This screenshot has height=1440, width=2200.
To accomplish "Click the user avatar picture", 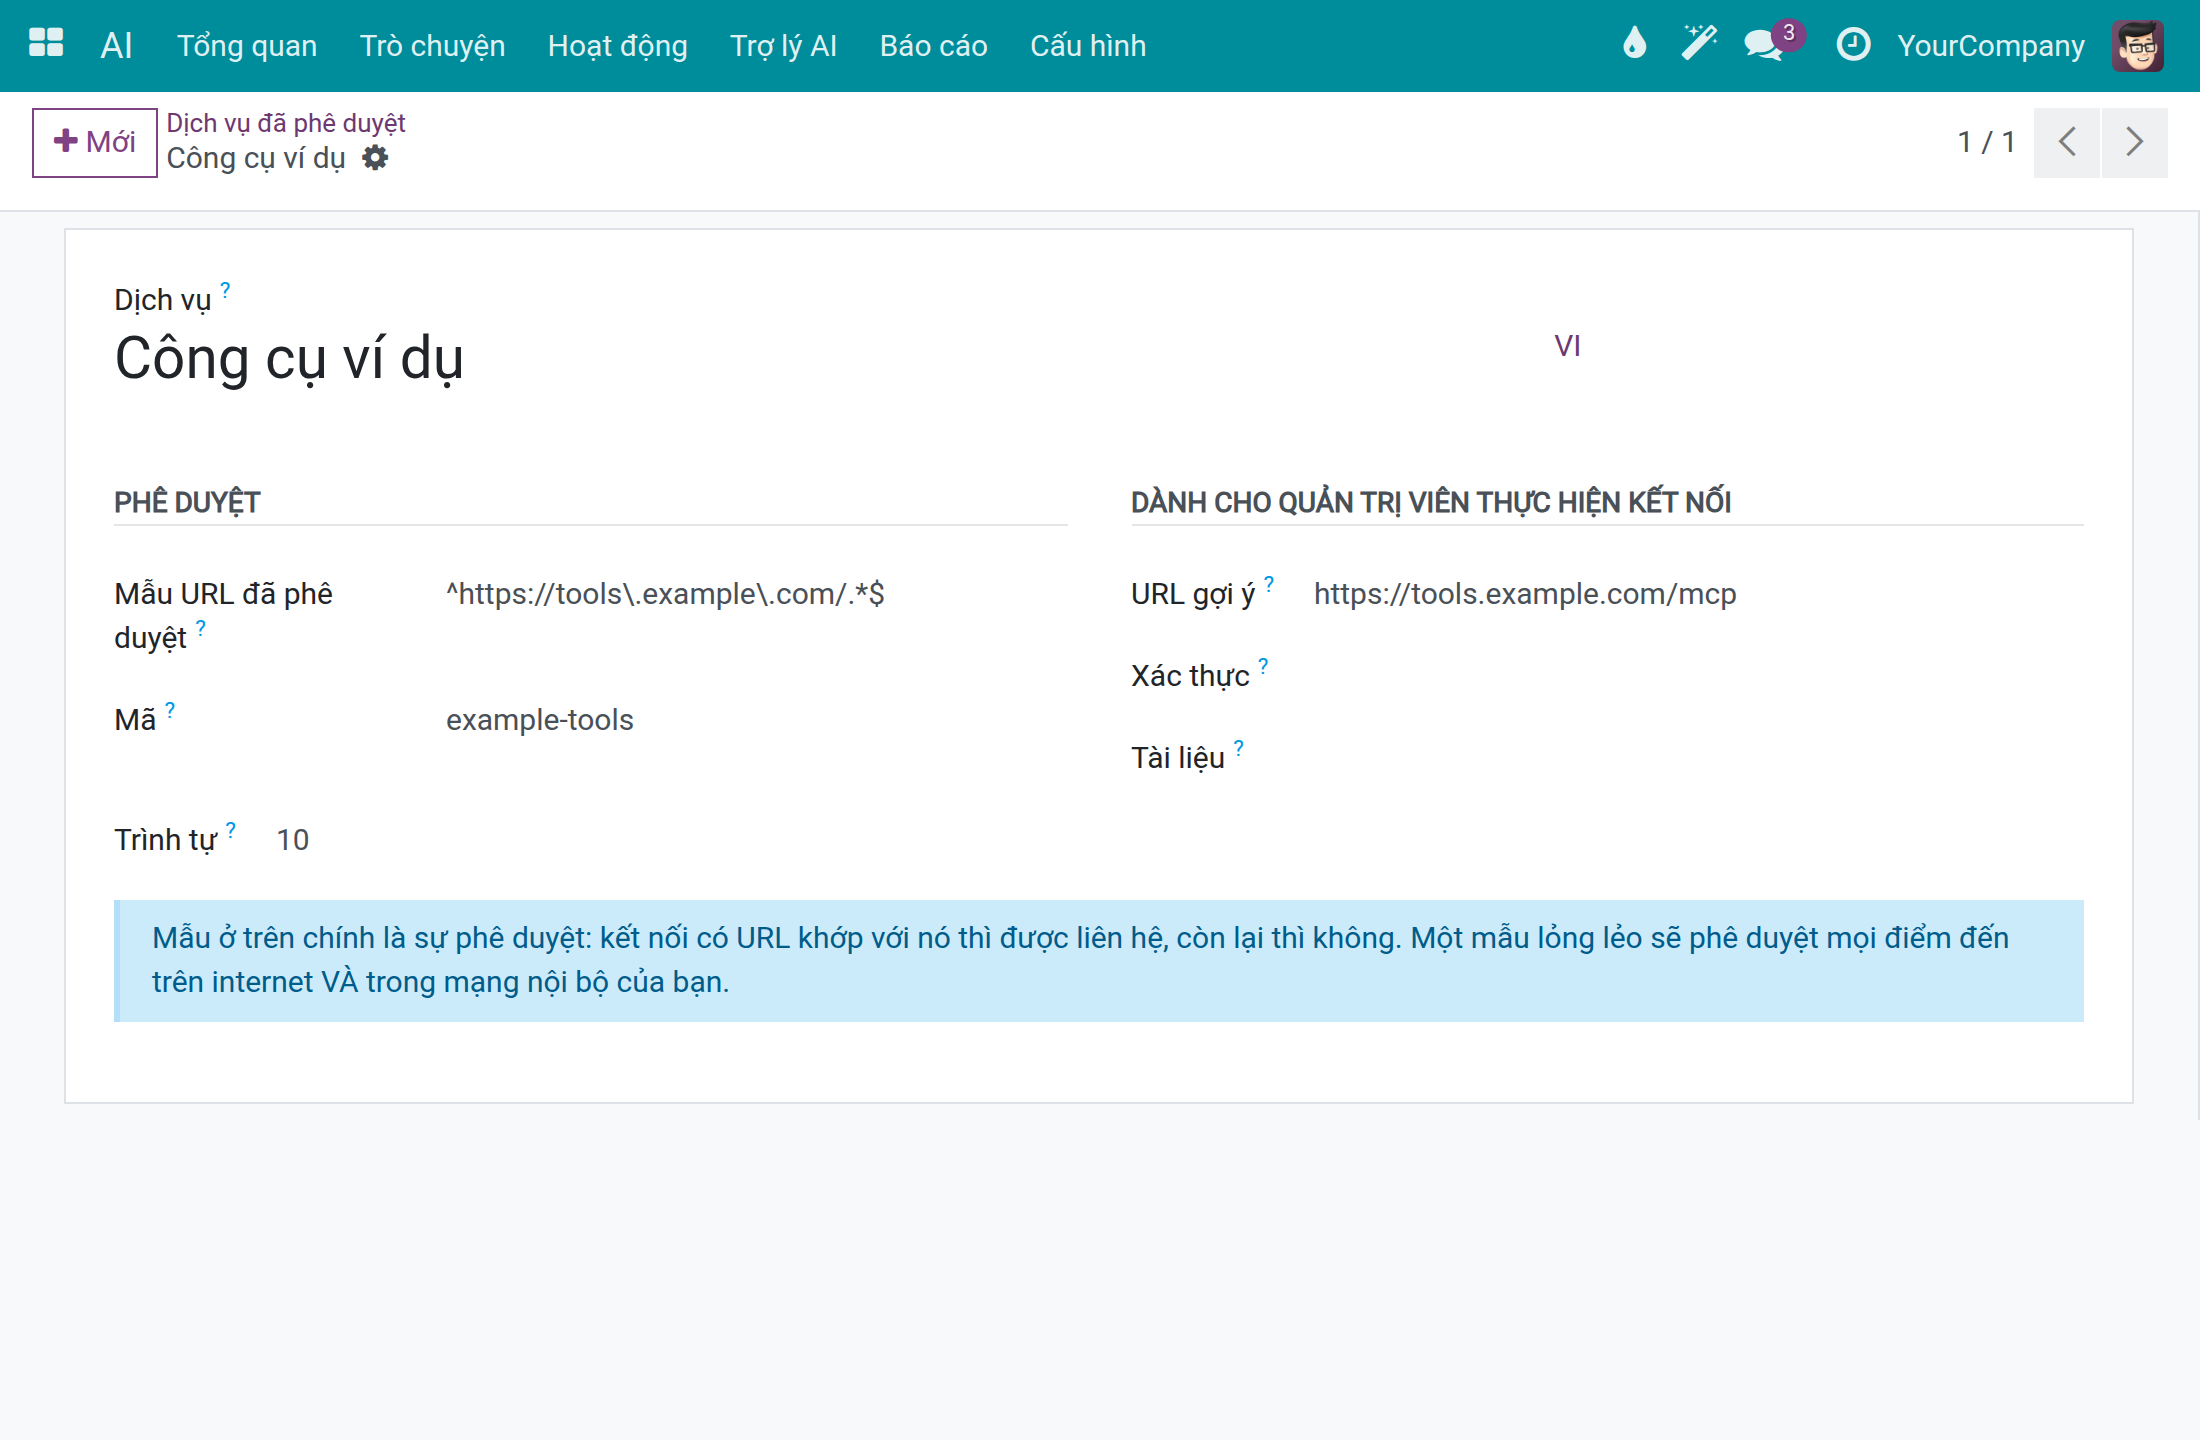I will click(2138, 46).
